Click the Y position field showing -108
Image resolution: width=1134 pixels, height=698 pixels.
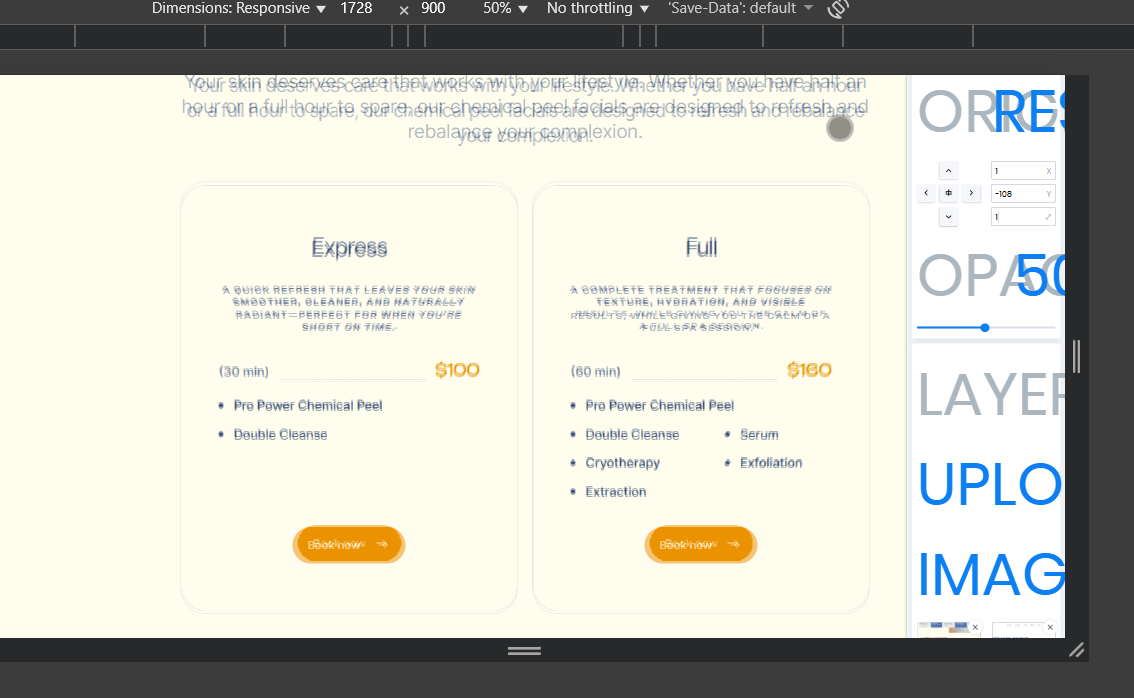pos(1023,194)
